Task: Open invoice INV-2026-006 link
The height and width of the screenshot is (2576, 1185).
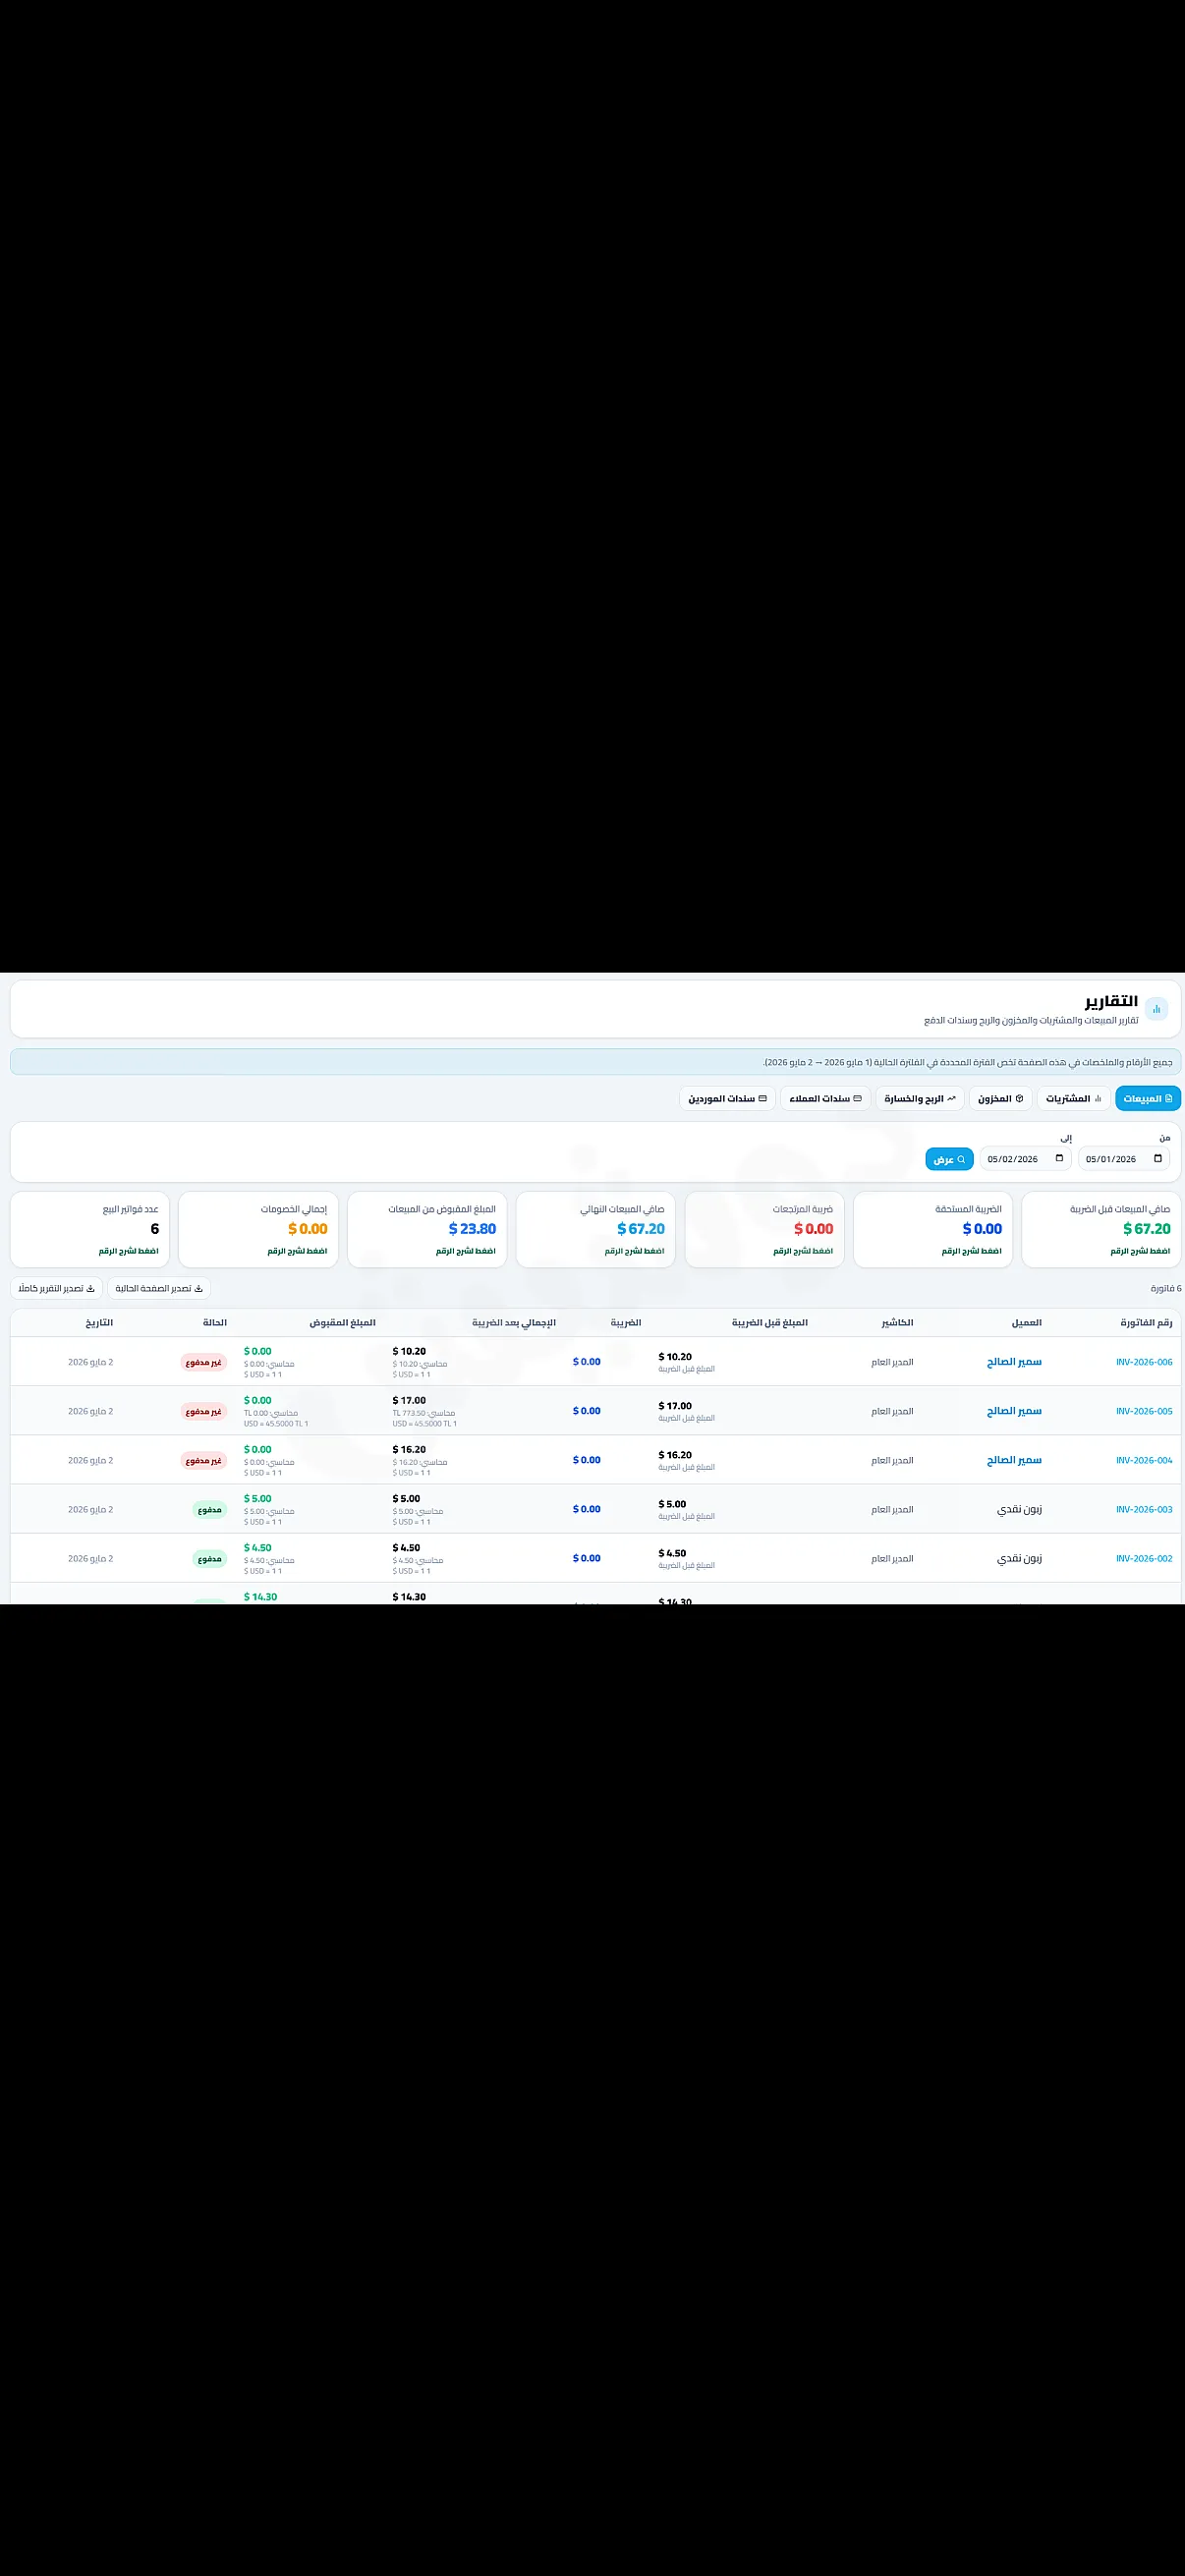Action: click(1144, 1362)
